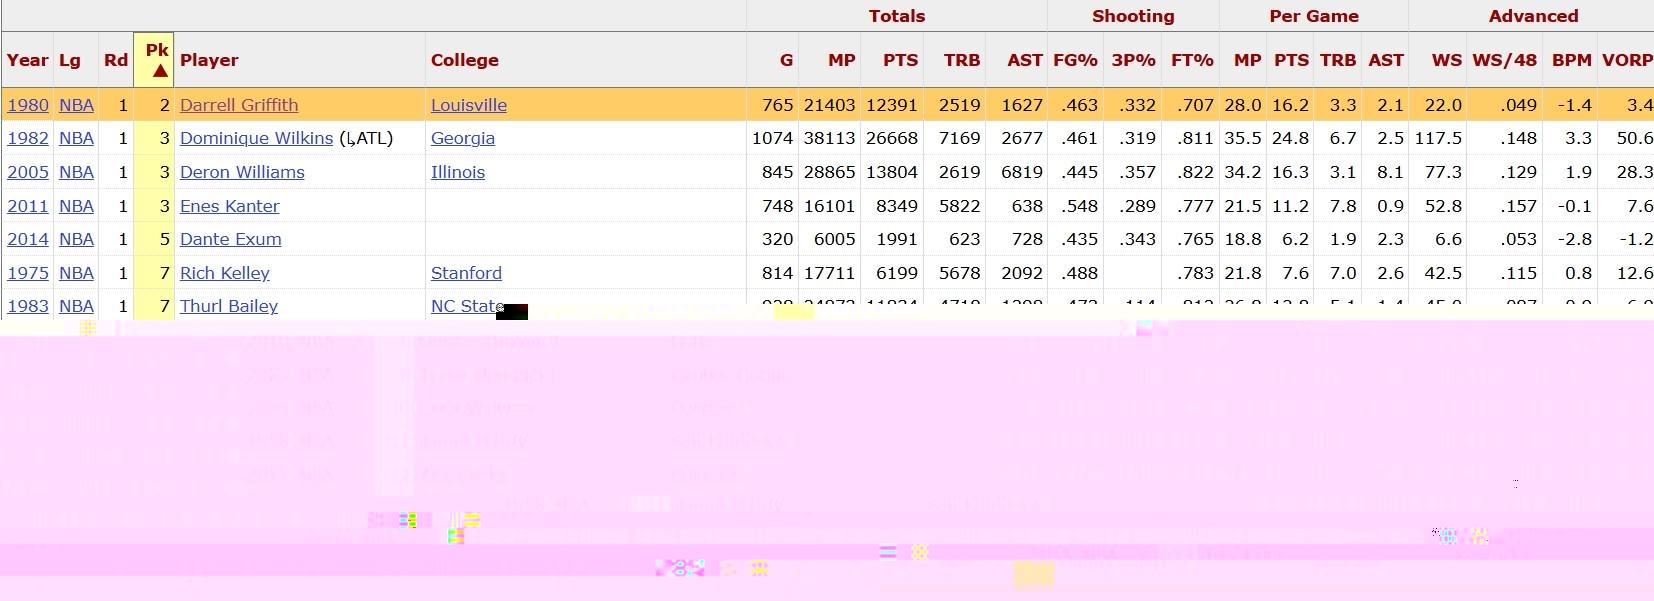Sort by the College column header
This screenshot has height=601, width=1654.
click(464, 60)
